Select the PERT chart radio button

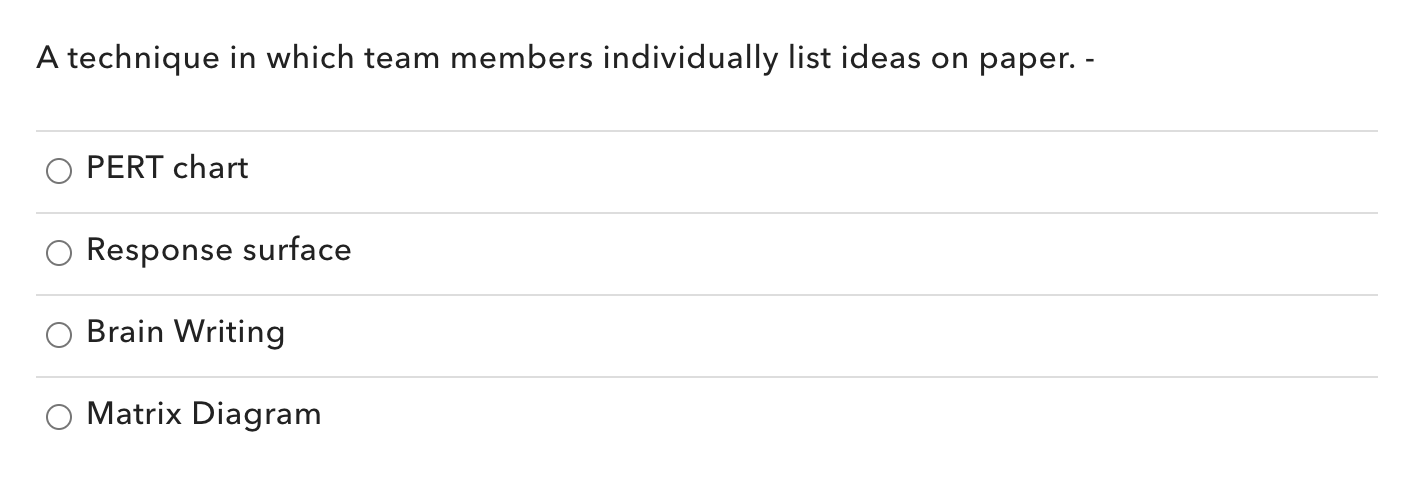(x=59, y=171)
